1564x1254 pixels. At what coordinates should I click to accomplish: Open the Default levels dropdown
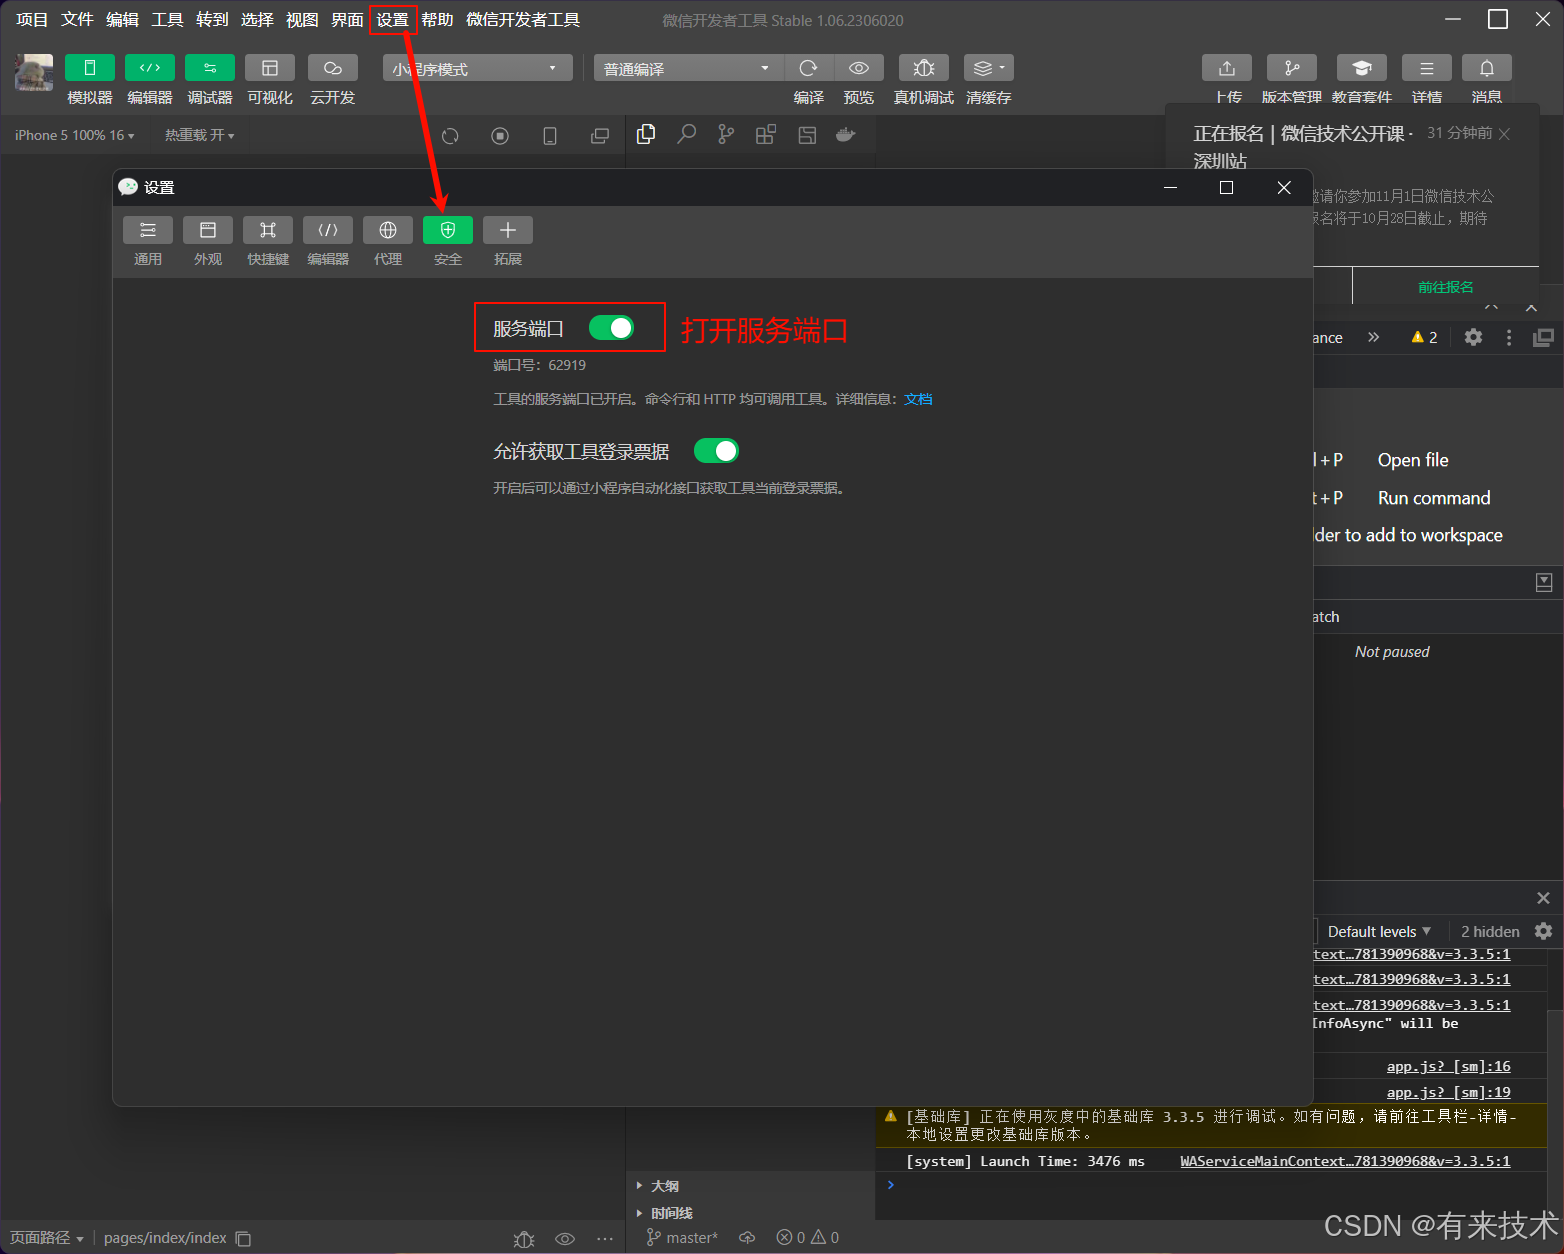[x=1379, y=931]
